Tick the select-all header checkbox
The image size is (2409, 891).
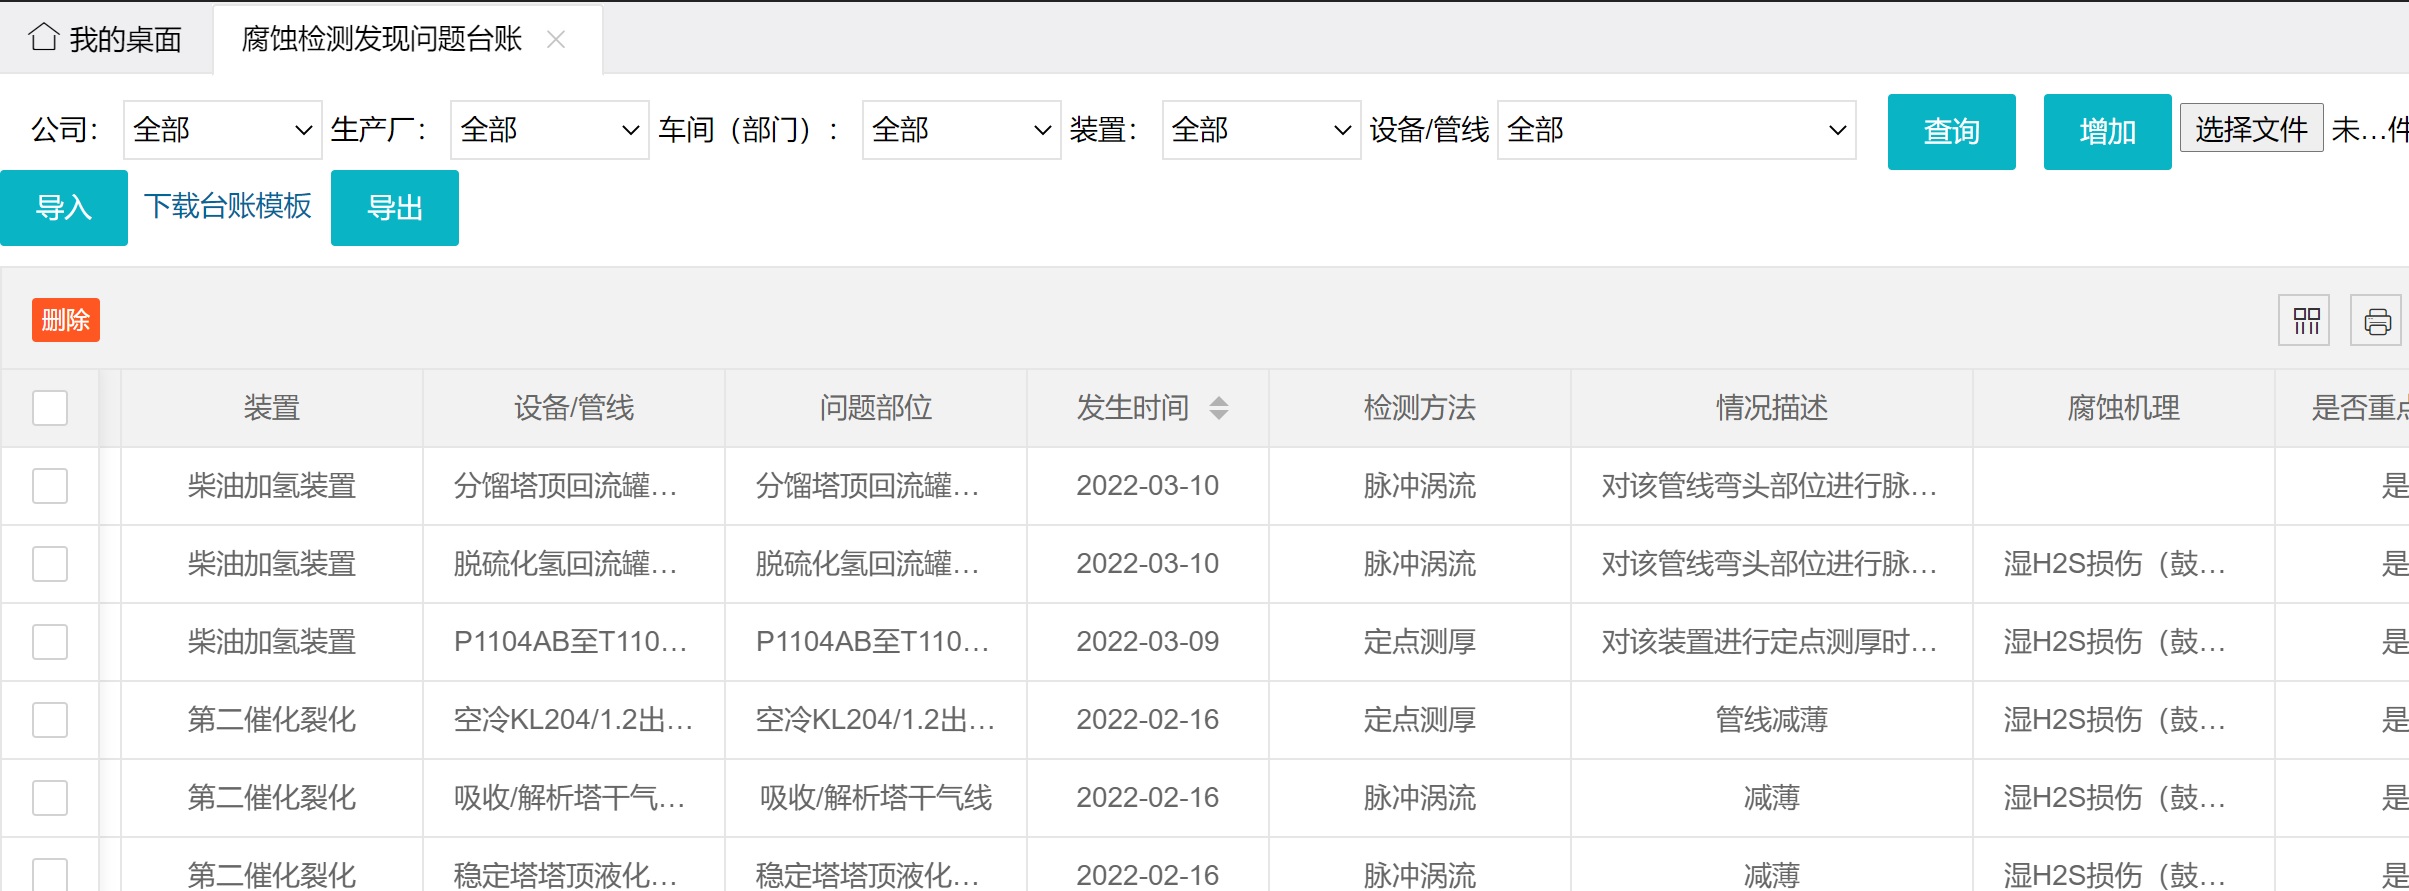50,408
